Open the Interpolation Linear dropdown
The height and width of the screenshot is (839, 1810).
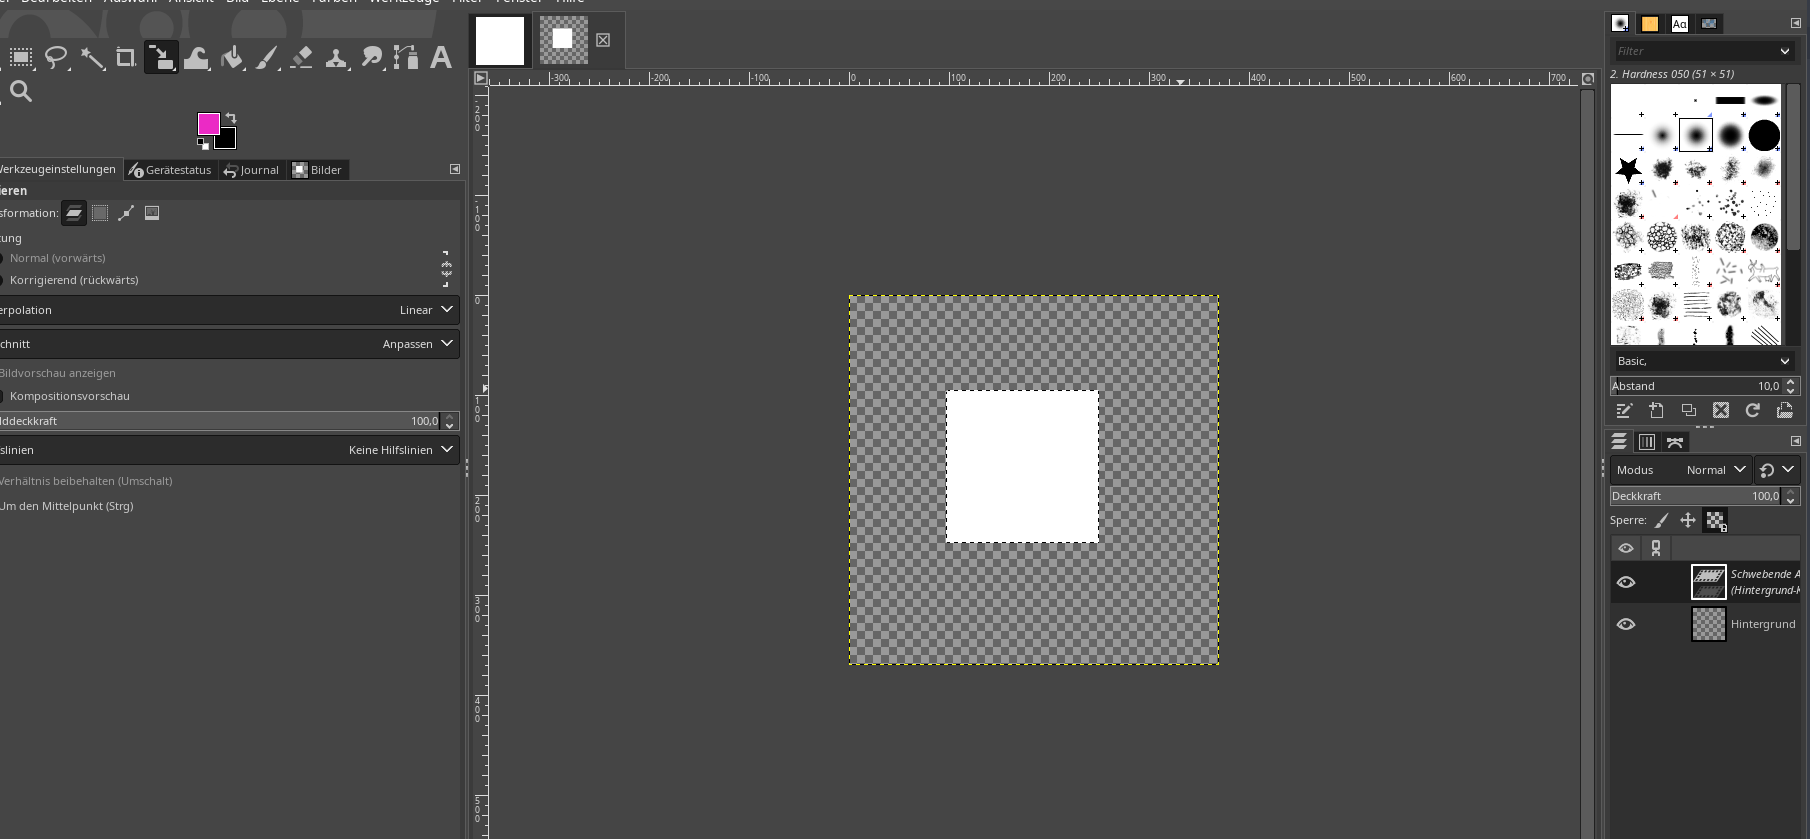coord(427,310)
